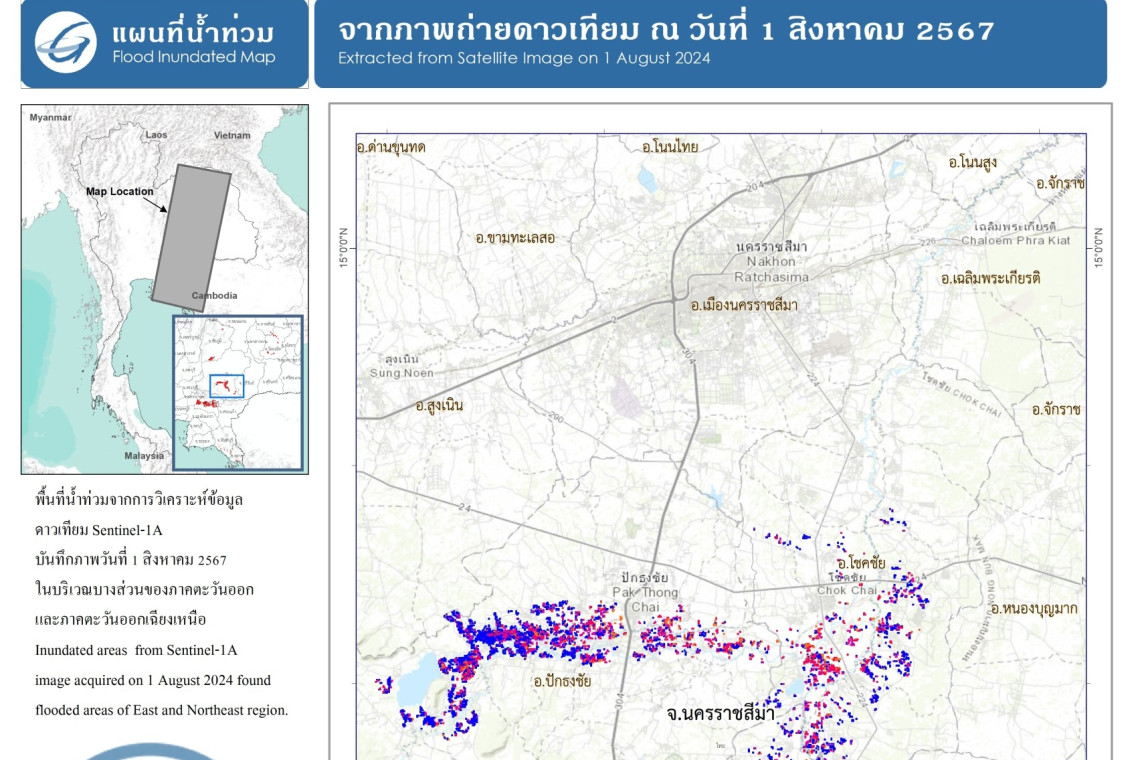Click the 'Inundated areas from Sentinel-1A' description text
The image size is (1140, 760).
pyautogui.click(x=135, y=650)
